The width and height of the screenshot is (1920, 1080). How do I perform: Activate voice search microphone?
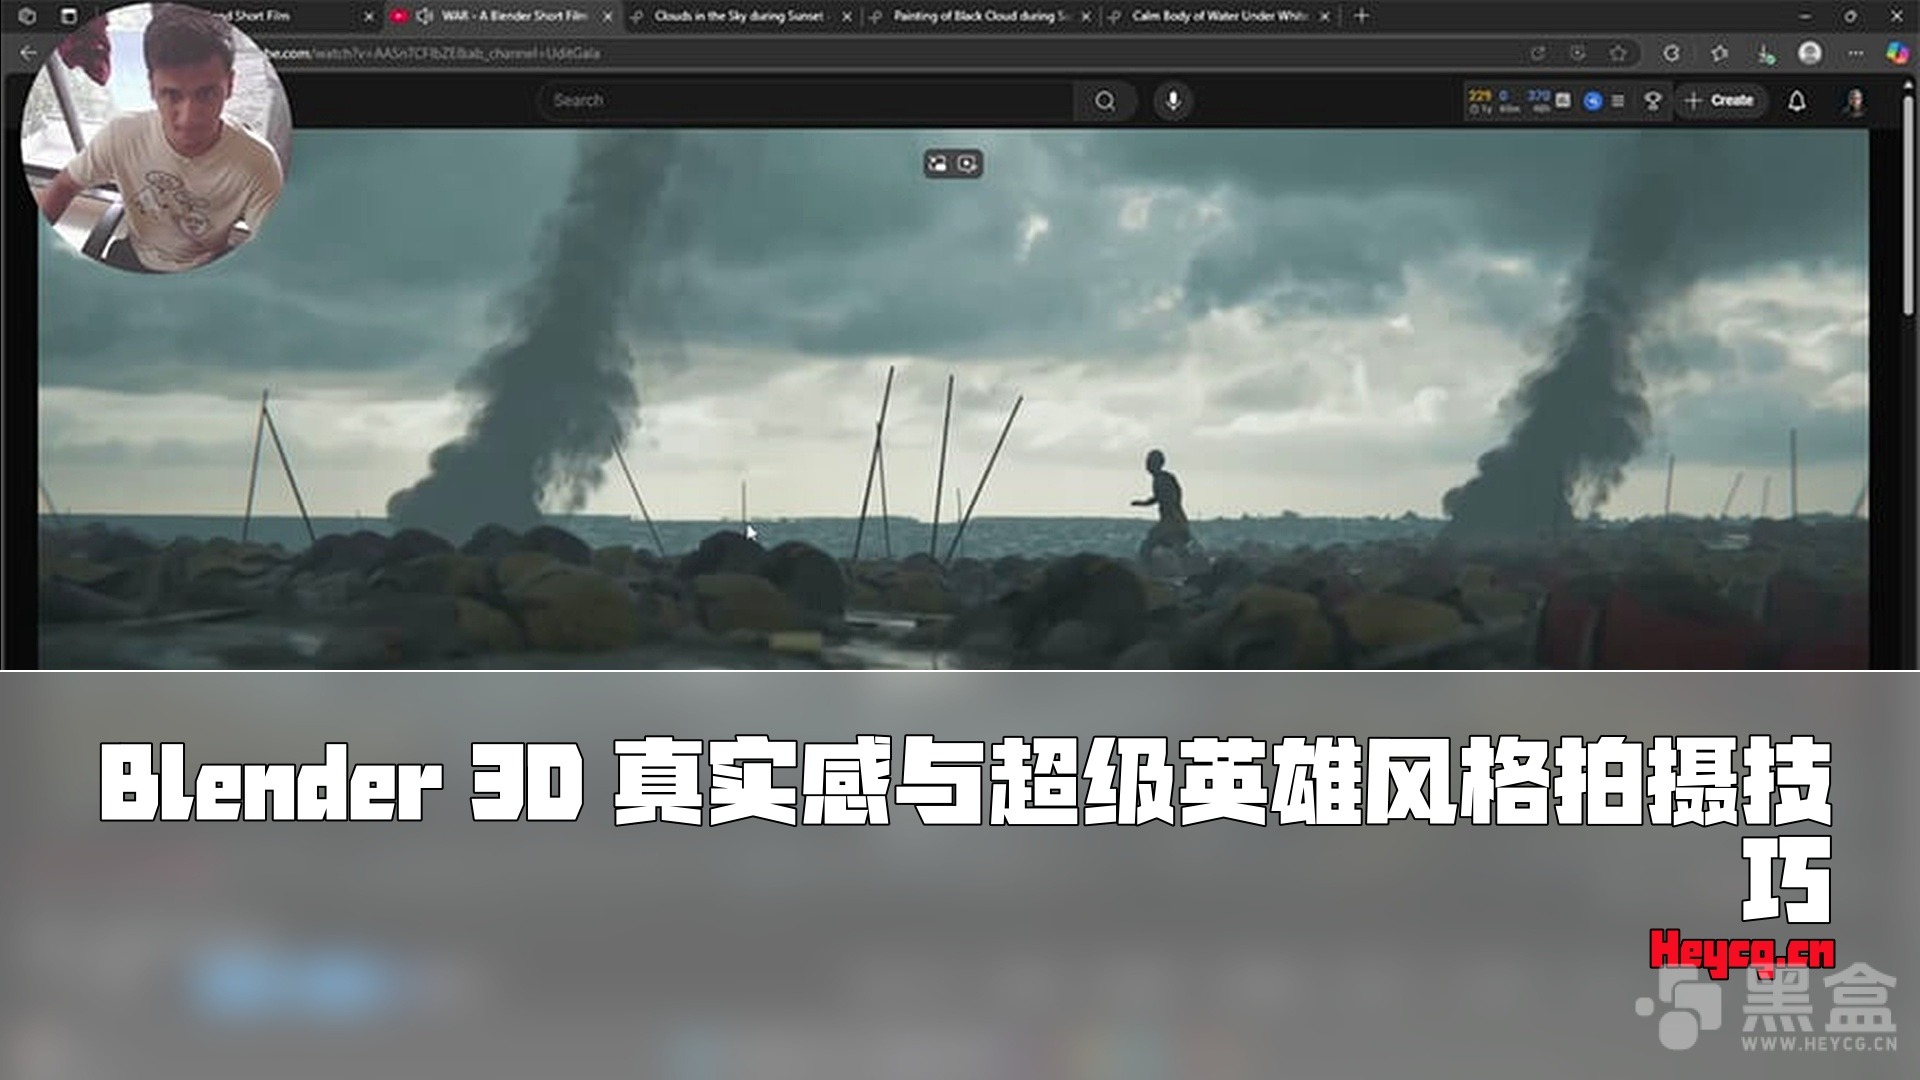click(x=1173, y=100)
